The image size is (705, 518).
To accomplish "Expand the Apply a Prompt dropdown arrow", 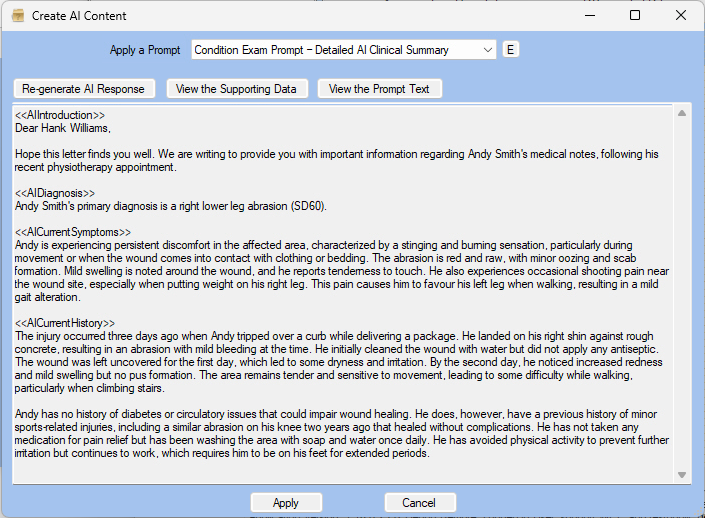I will click(x=487, y=50).
